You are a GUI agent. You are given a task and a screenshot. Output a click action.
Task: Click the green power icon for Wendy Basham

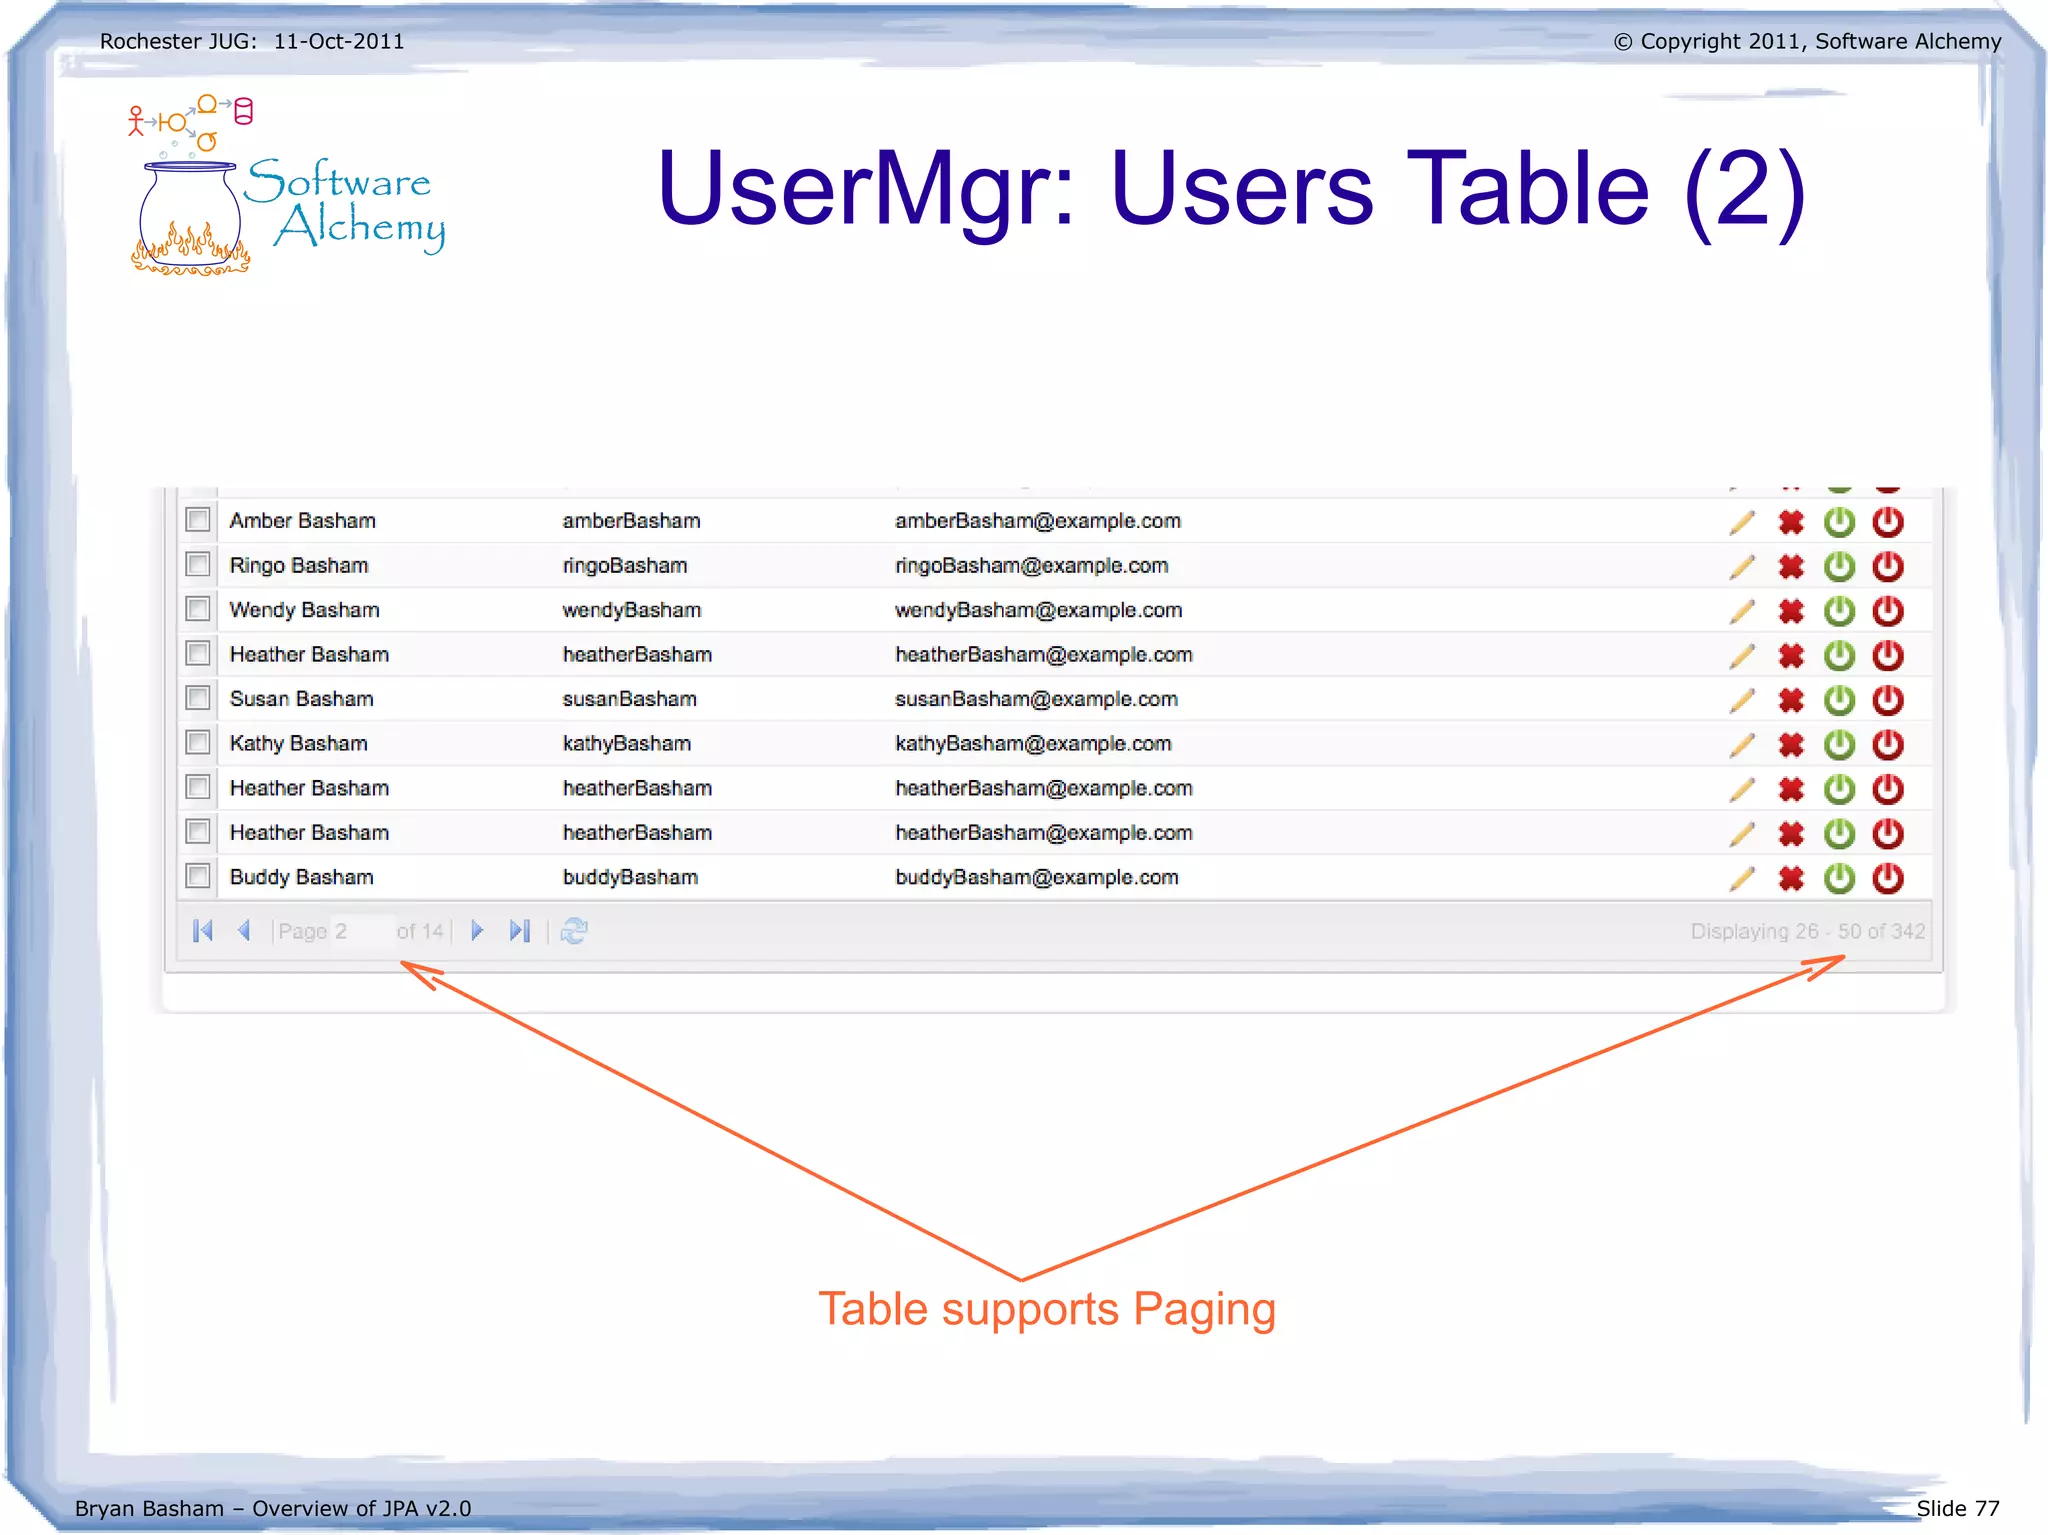(1839, 611)
